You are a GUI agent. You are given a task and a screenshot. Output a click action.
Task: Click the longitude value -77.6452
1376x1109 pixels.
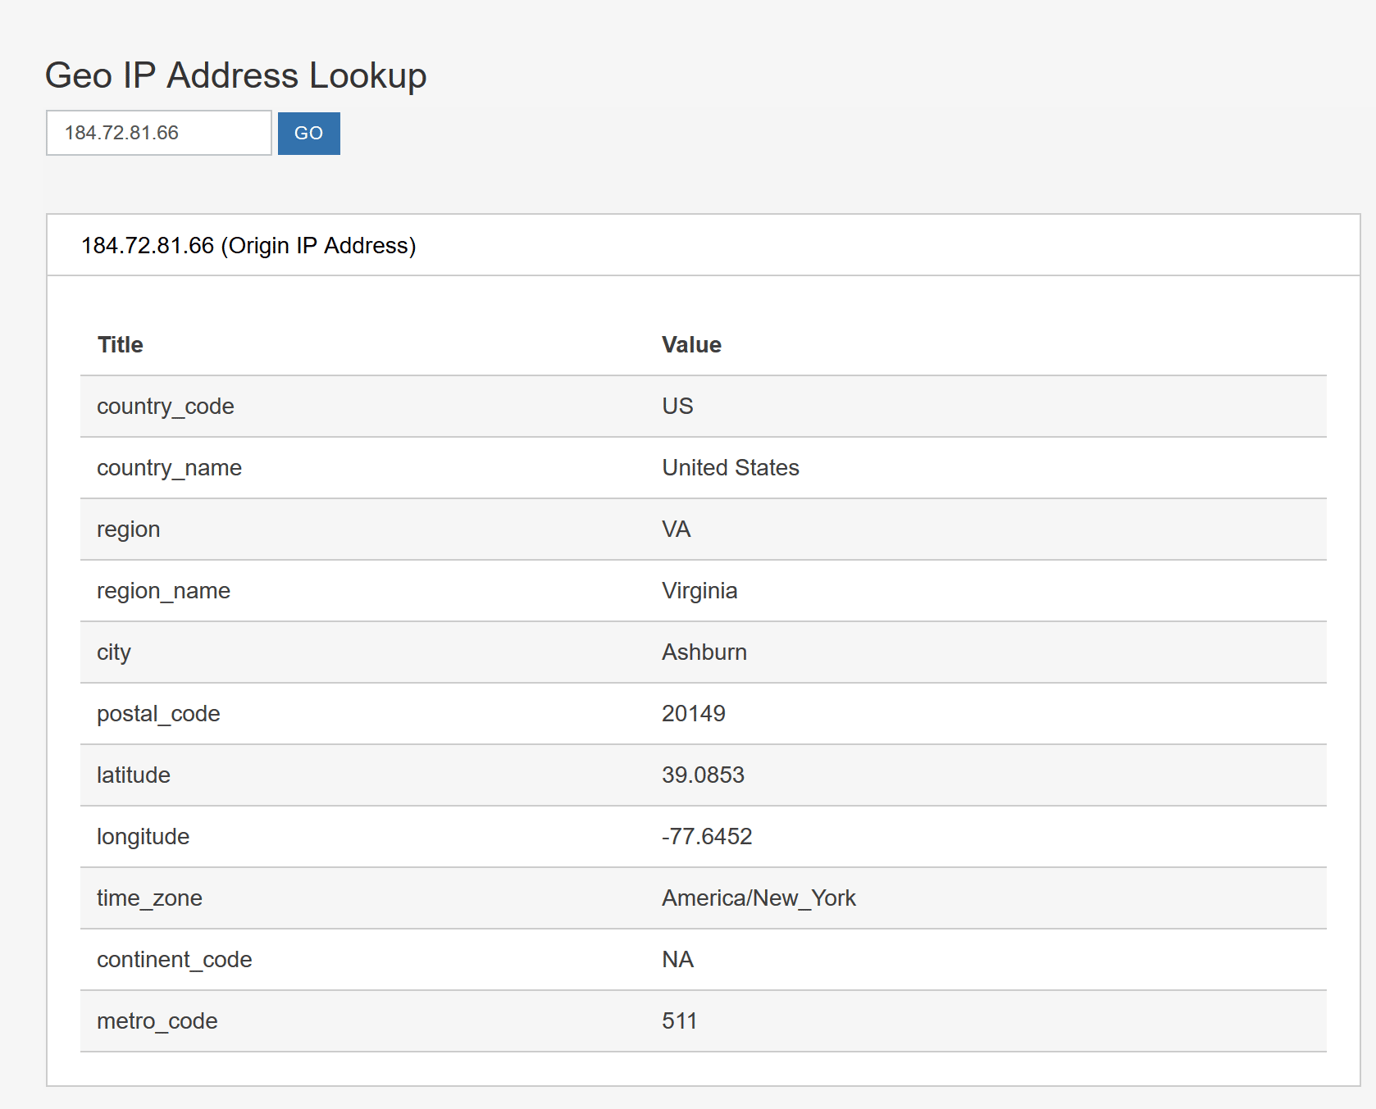click(706, 836)
